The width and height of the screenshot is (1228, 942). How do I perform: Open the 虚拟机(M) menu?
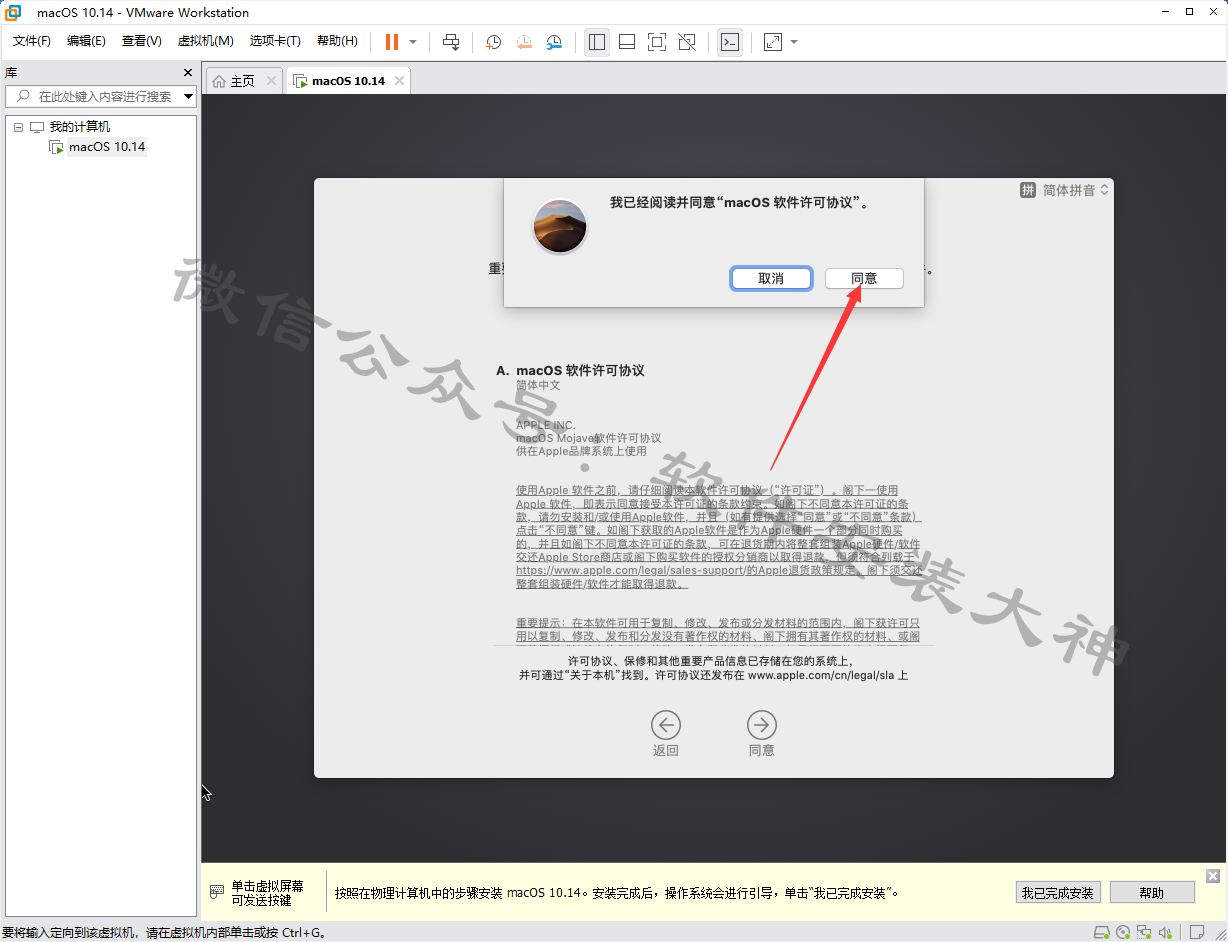click(x=206, y=41)
